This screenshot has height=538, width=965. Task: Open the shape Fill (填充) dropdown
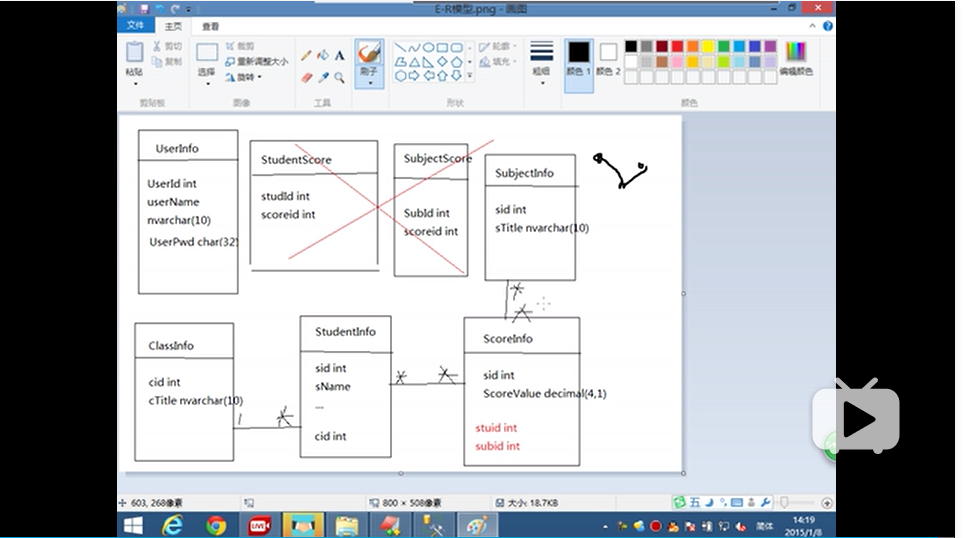[x=498, y=62]
